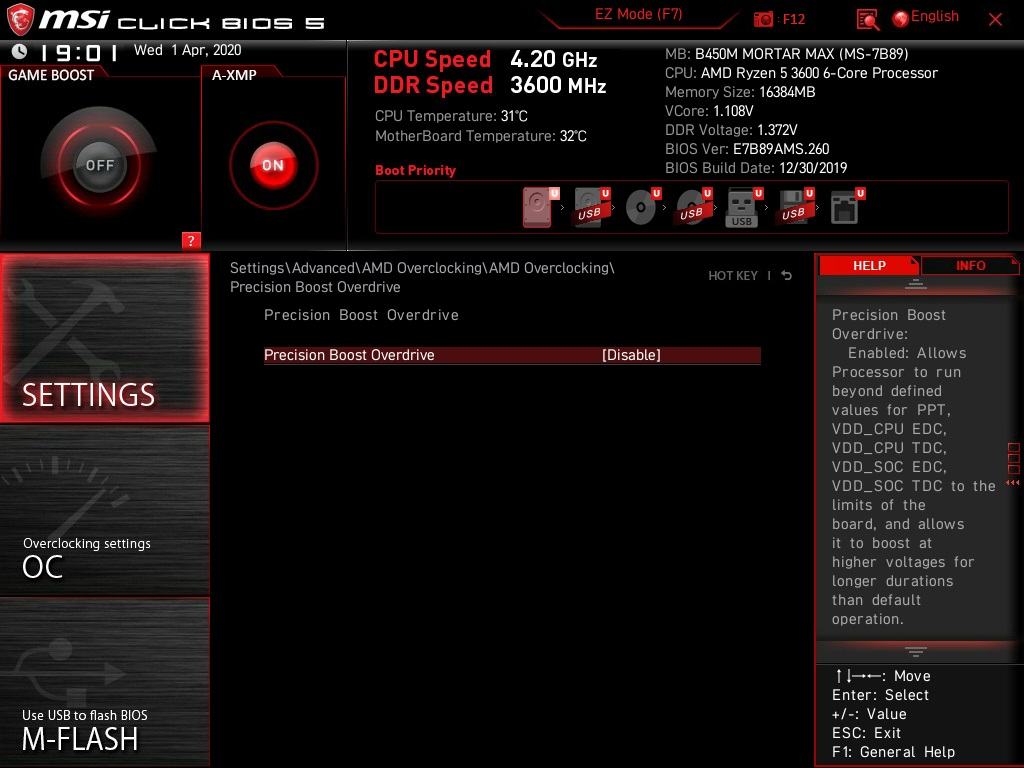1024x768 pixels.
Task: Take screenshot with F12 camera icon
Action: pyautogui.click(x=763, y=19)
